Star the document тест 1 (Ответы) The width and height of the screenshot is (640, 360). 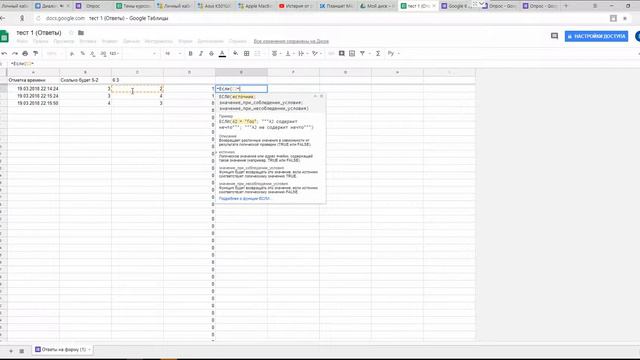(x=71, y=33)
